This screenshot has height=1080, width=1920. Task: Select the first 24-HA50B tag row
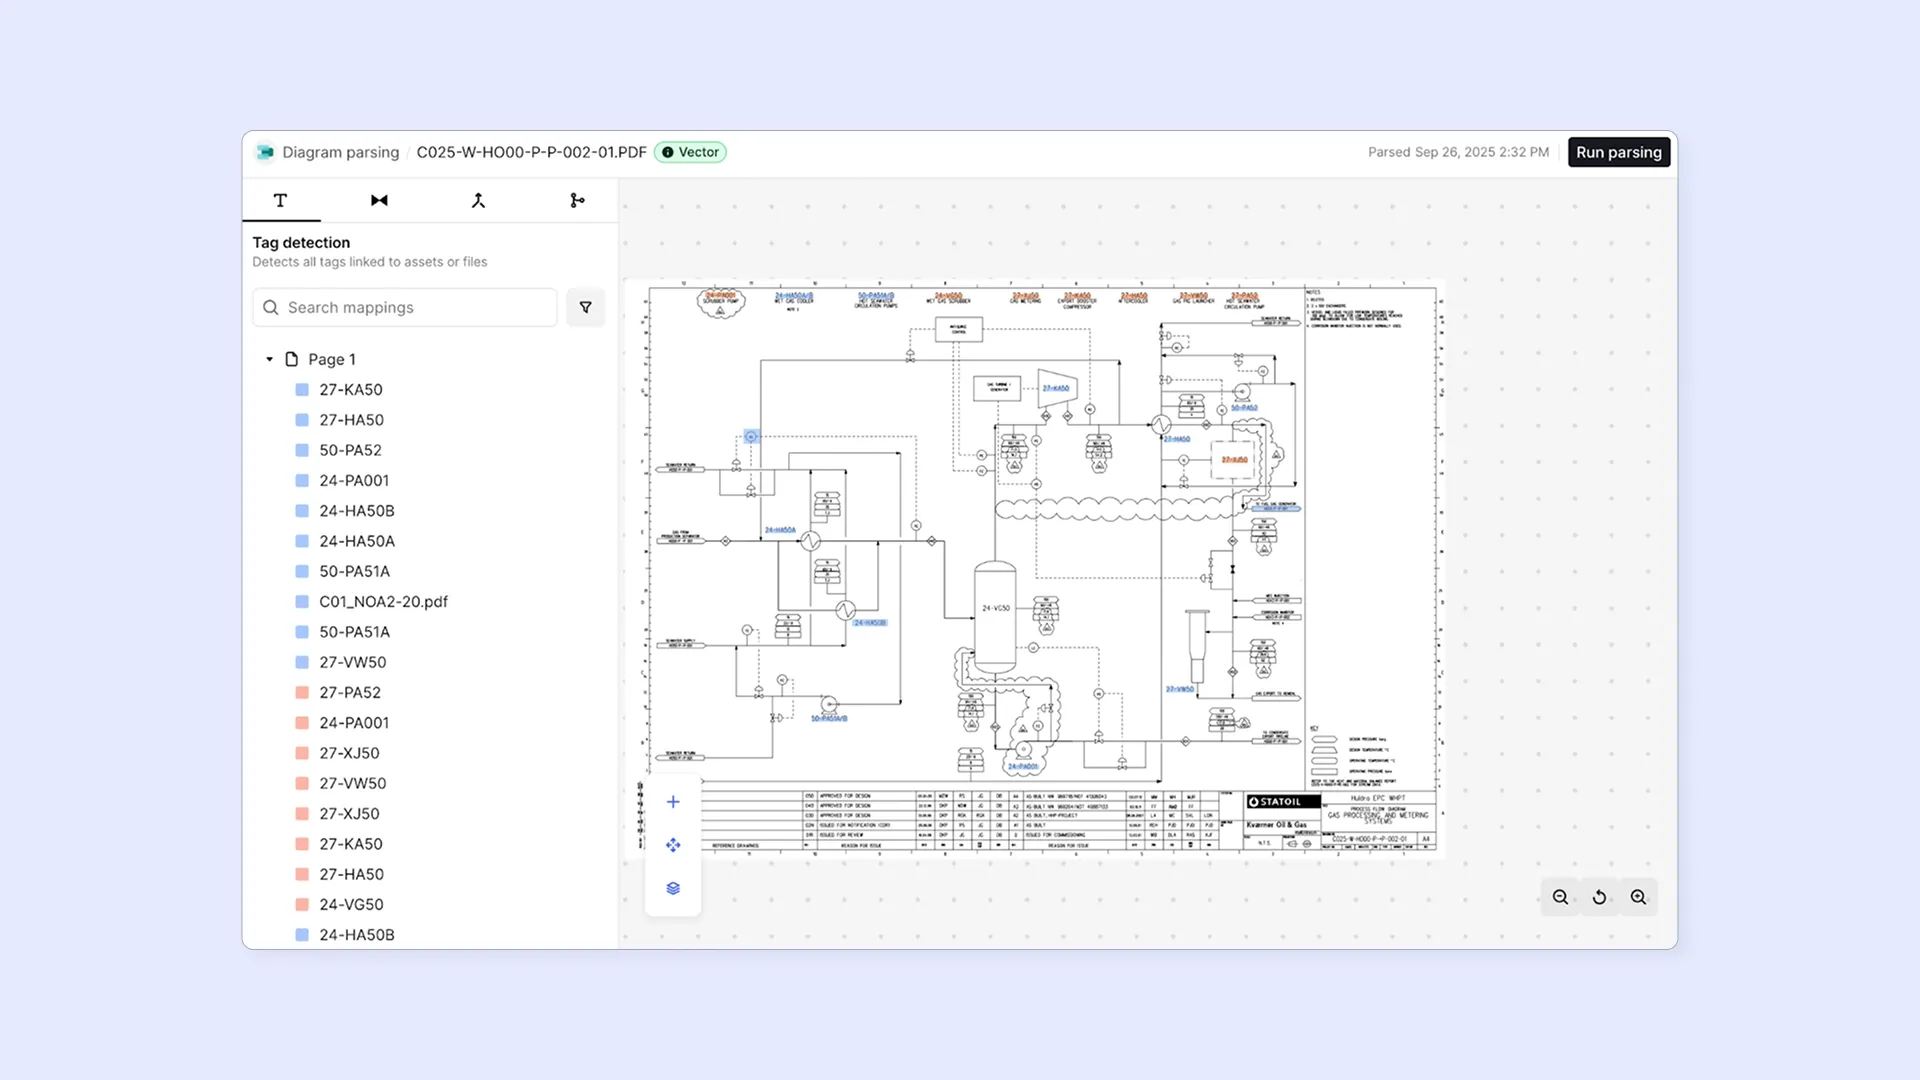[357, 511]
